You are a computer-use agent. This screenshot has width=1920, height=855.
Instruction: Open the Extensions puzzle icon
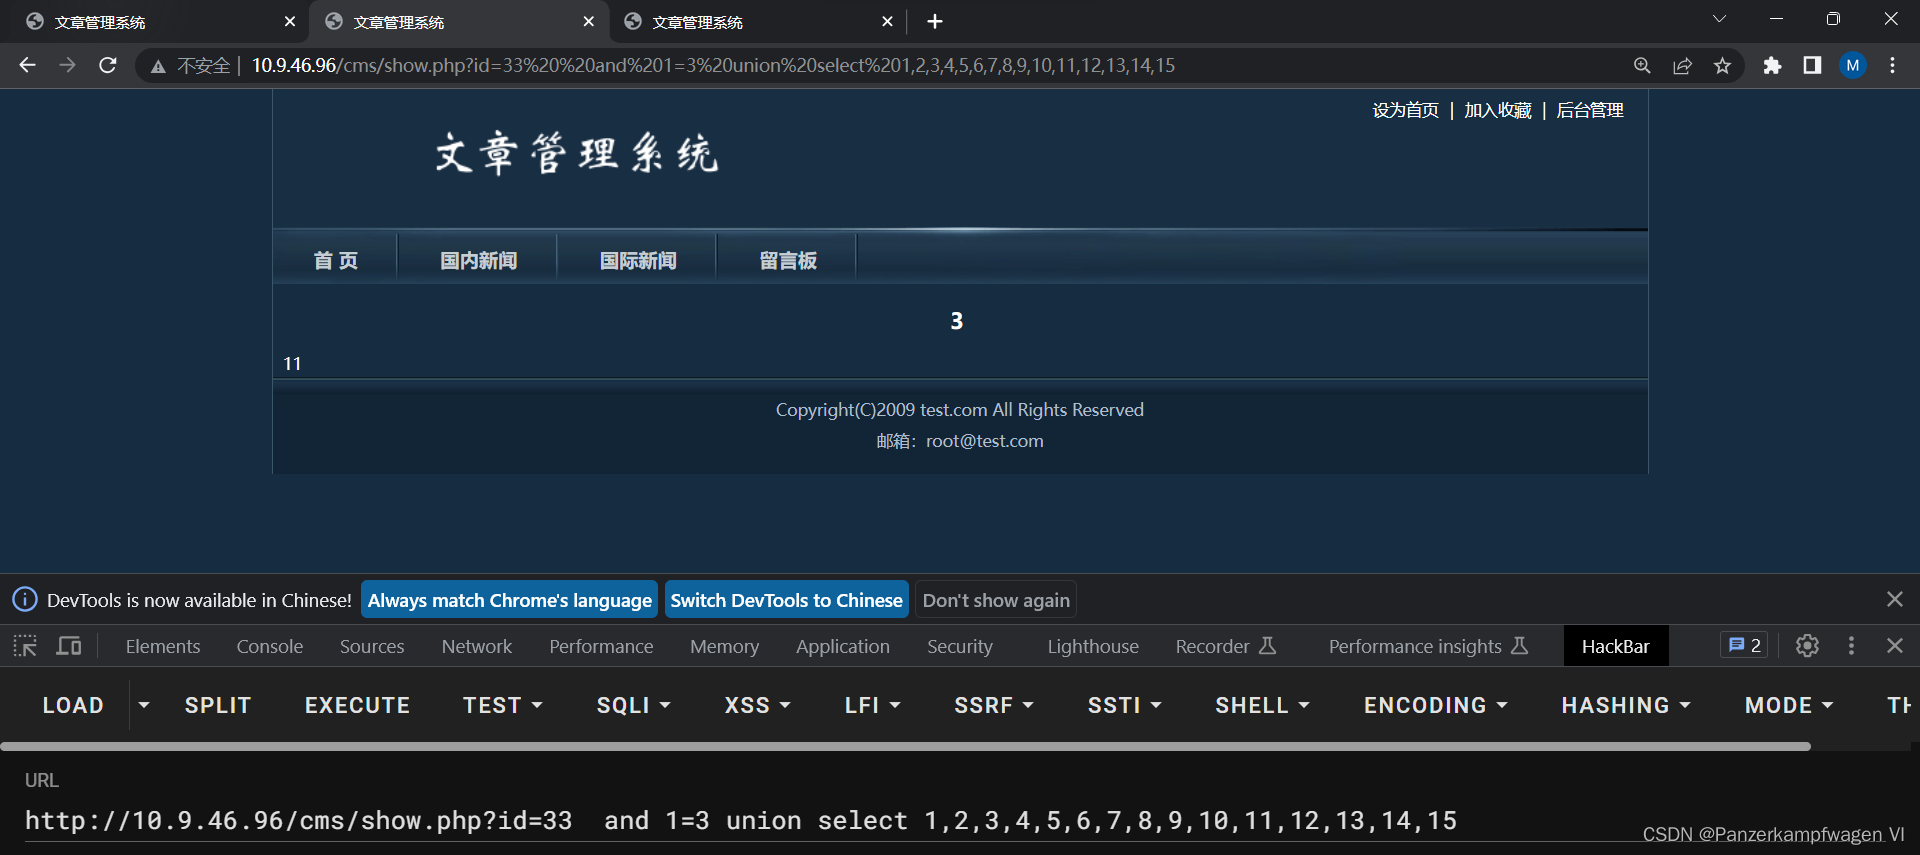point(1772,66)
